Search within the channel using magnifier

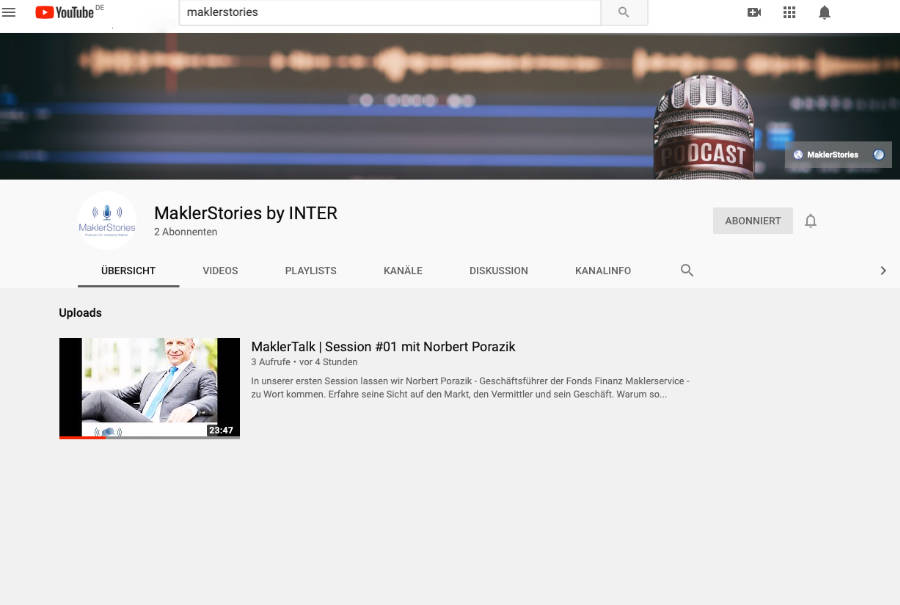coord(687,270)
